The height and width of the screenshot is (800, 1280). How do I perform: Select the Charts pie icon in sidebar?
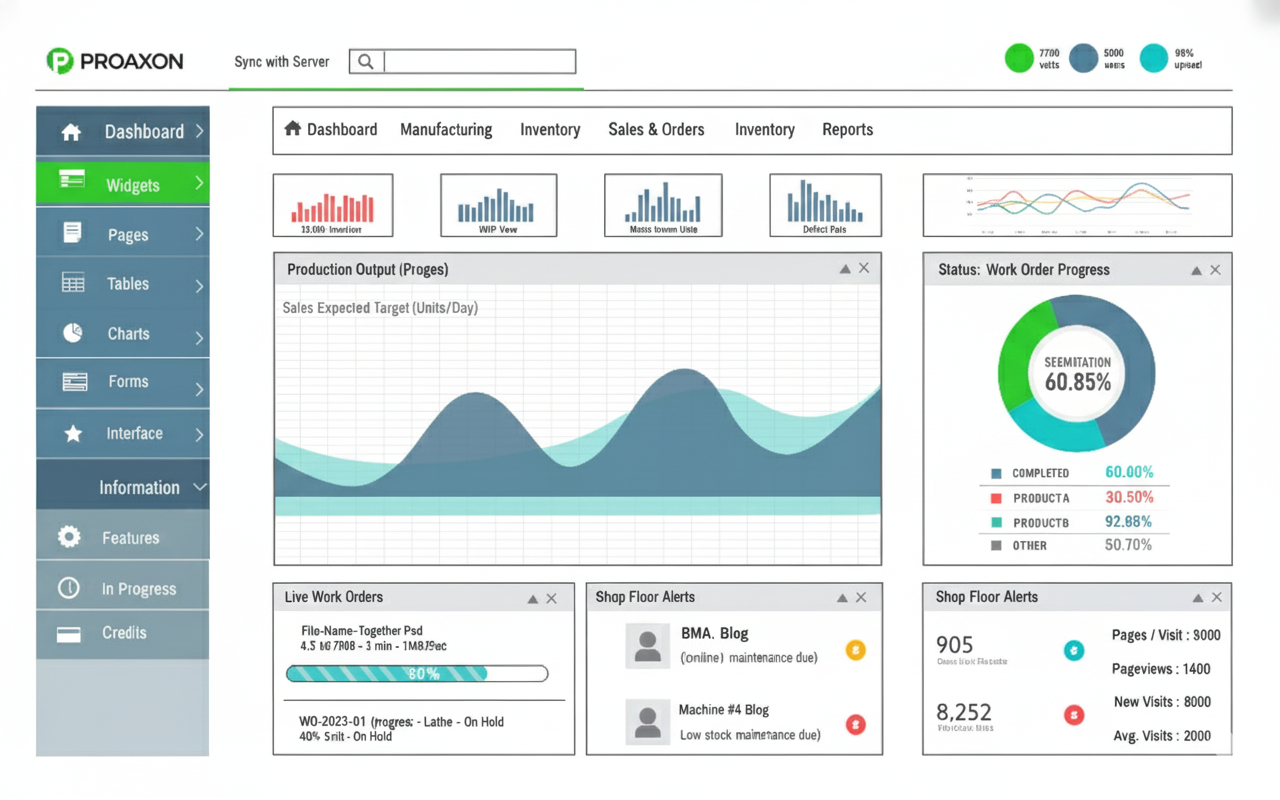point(73,333)
